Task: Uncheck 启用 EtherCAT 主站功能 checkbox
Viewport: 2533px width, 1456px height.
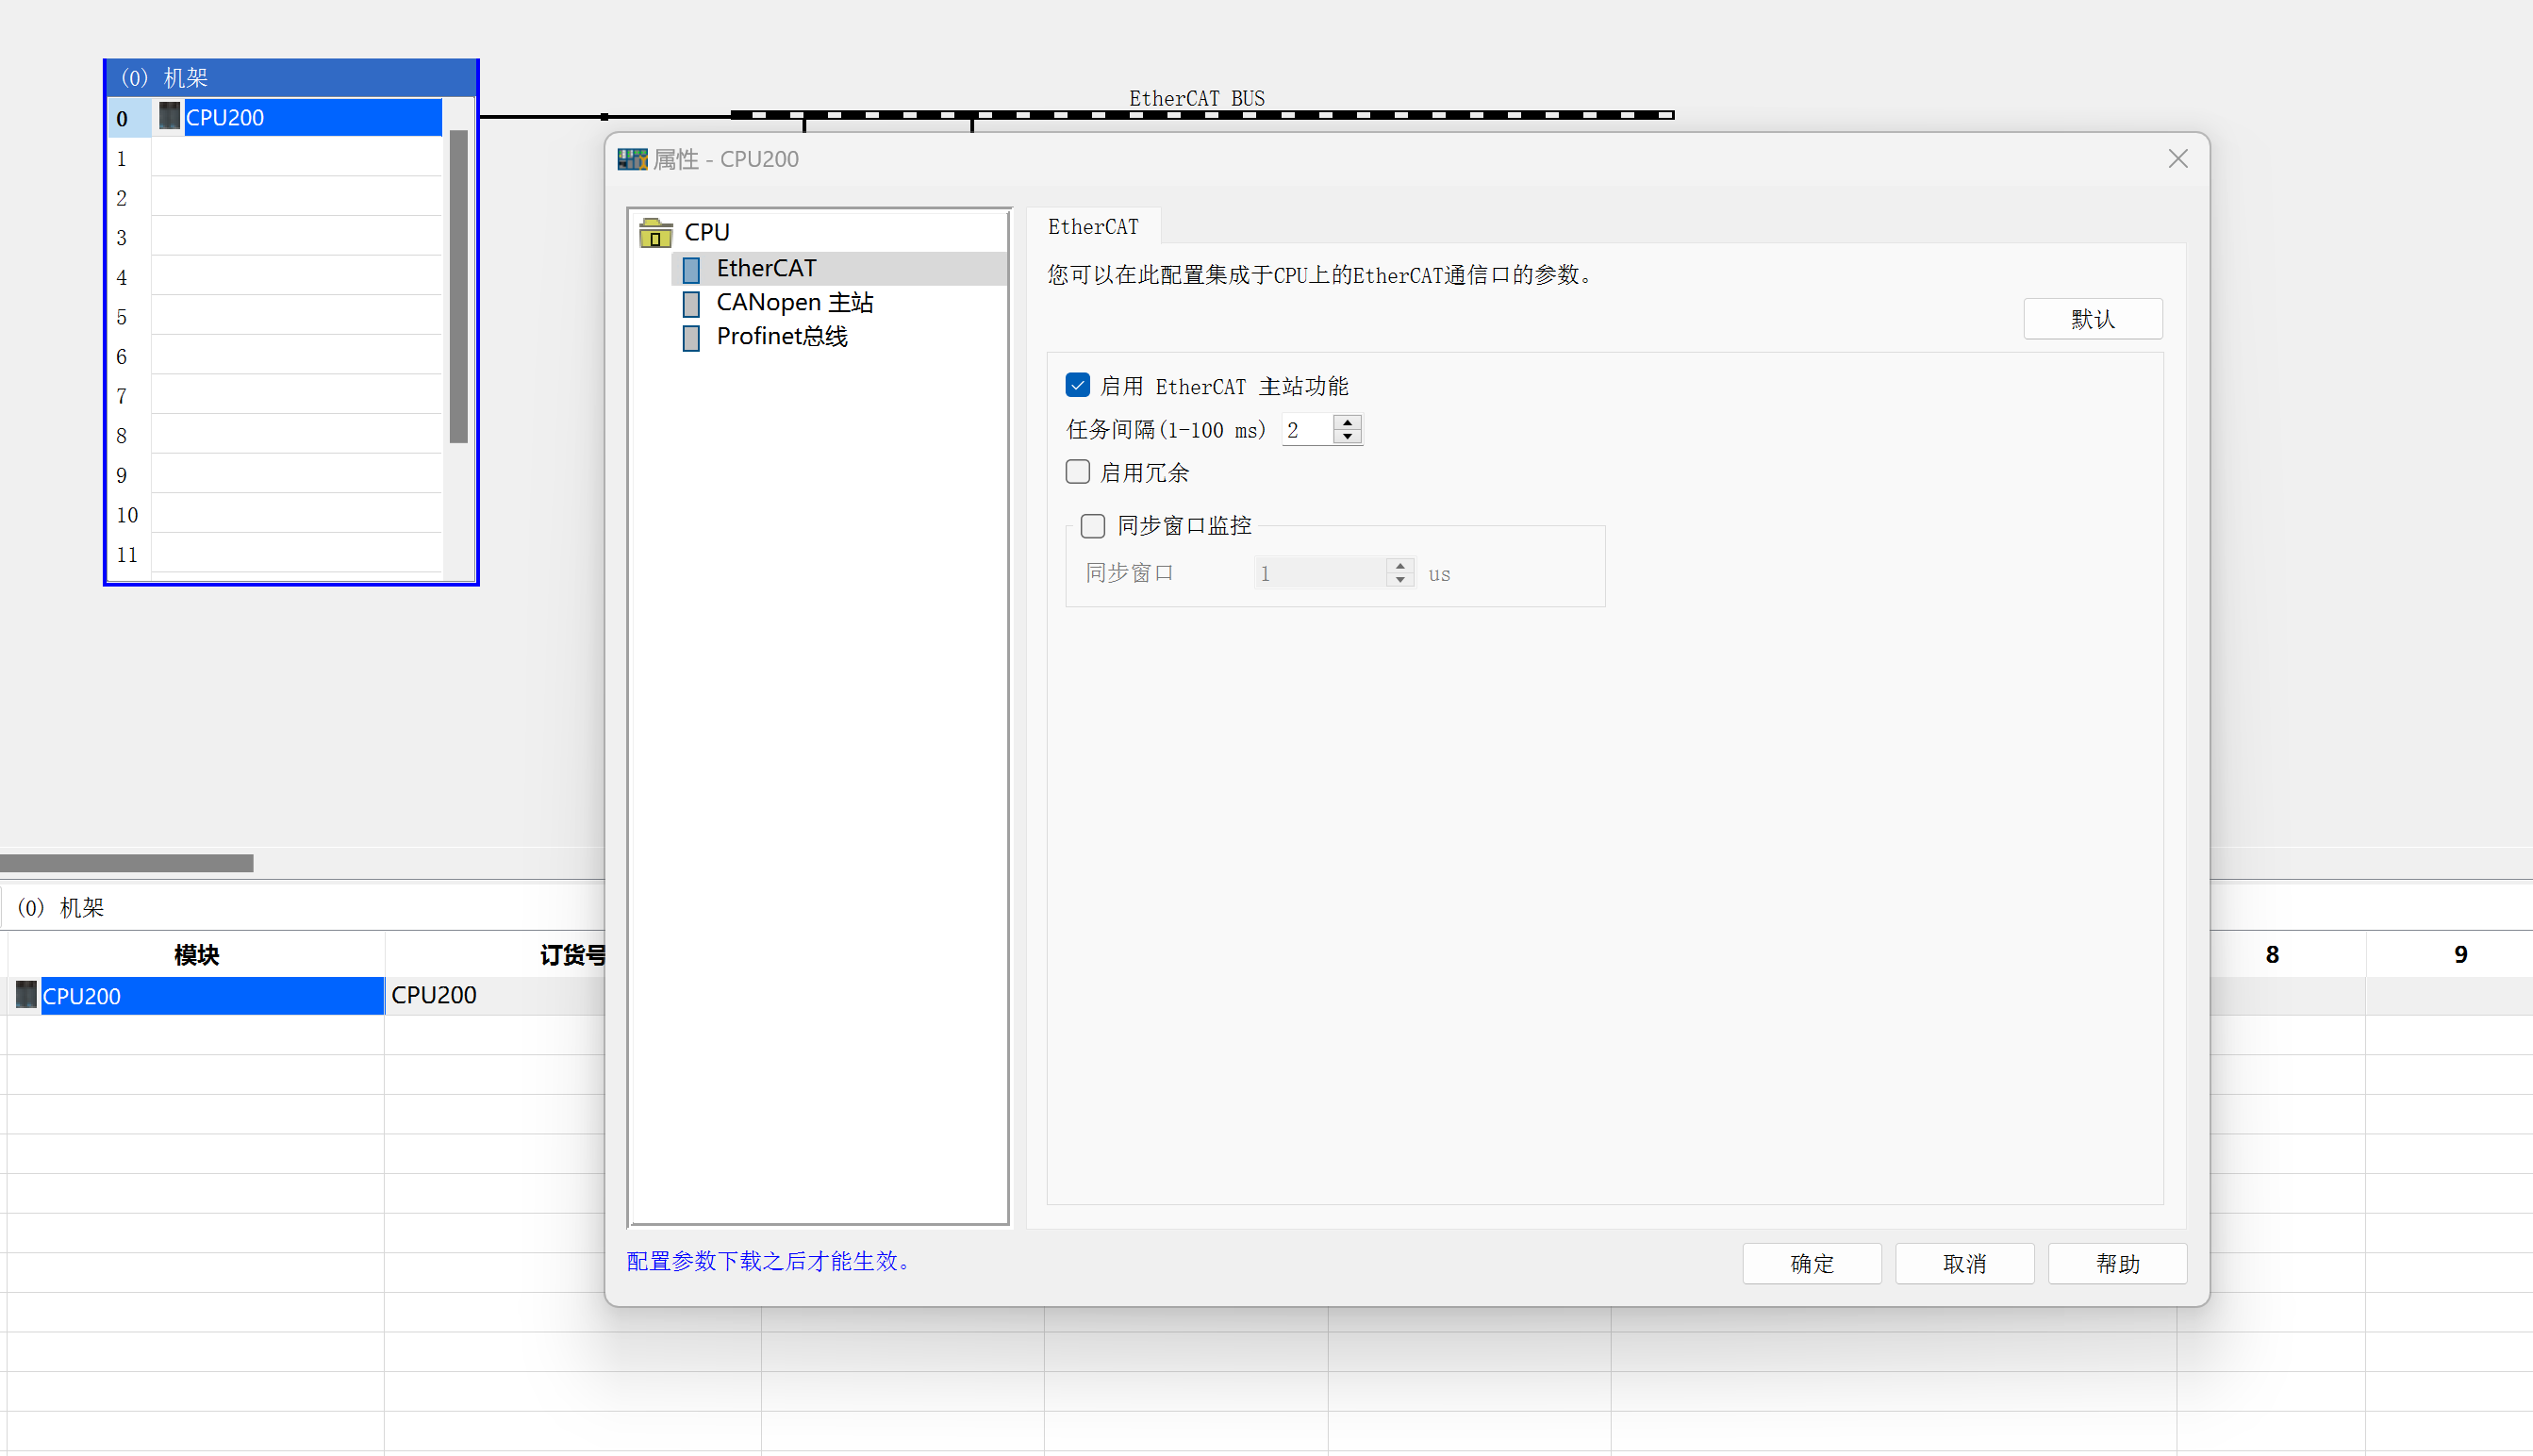Action: coord(1077,385)
